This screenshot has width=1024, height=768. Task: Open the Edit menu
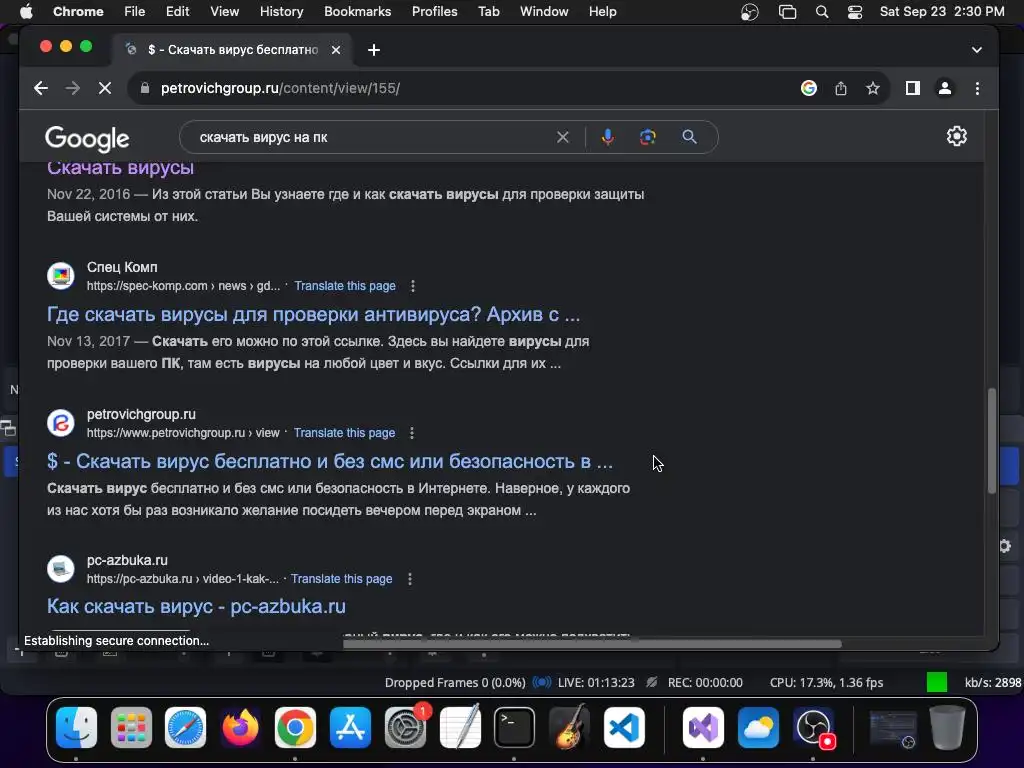click(x=177, y=12)
